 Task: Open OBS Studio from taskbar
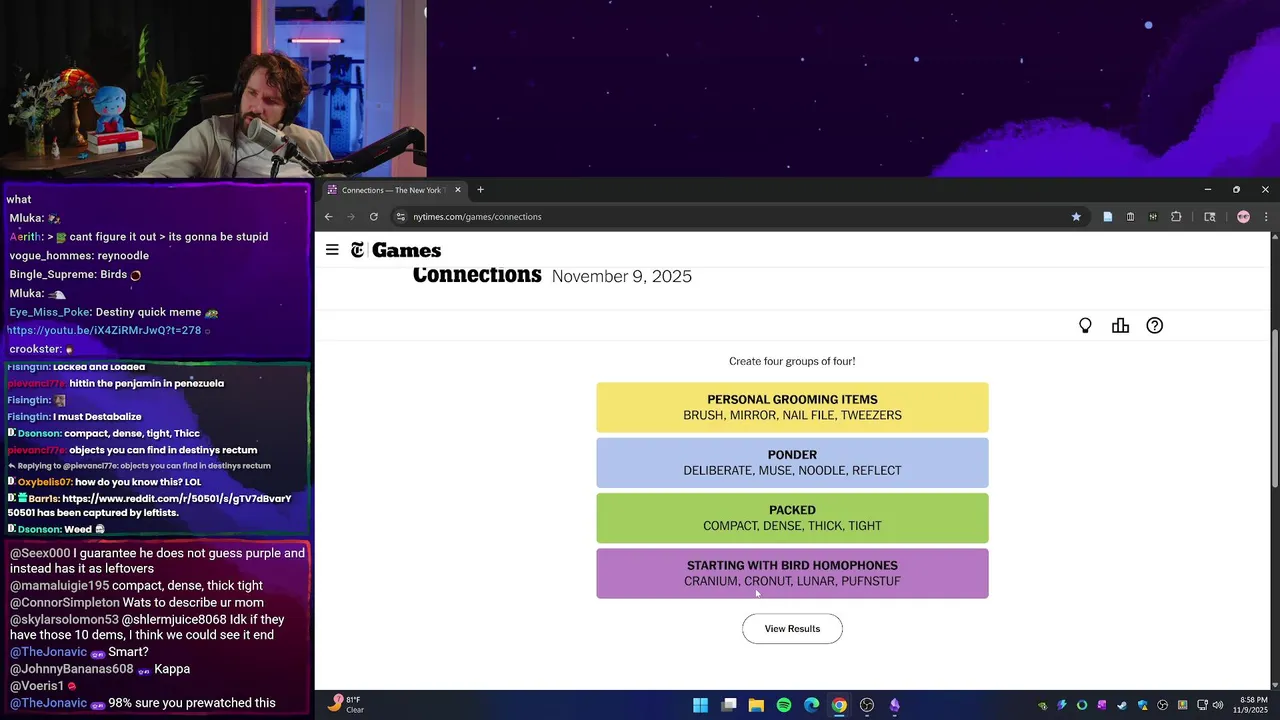[867, 705]
